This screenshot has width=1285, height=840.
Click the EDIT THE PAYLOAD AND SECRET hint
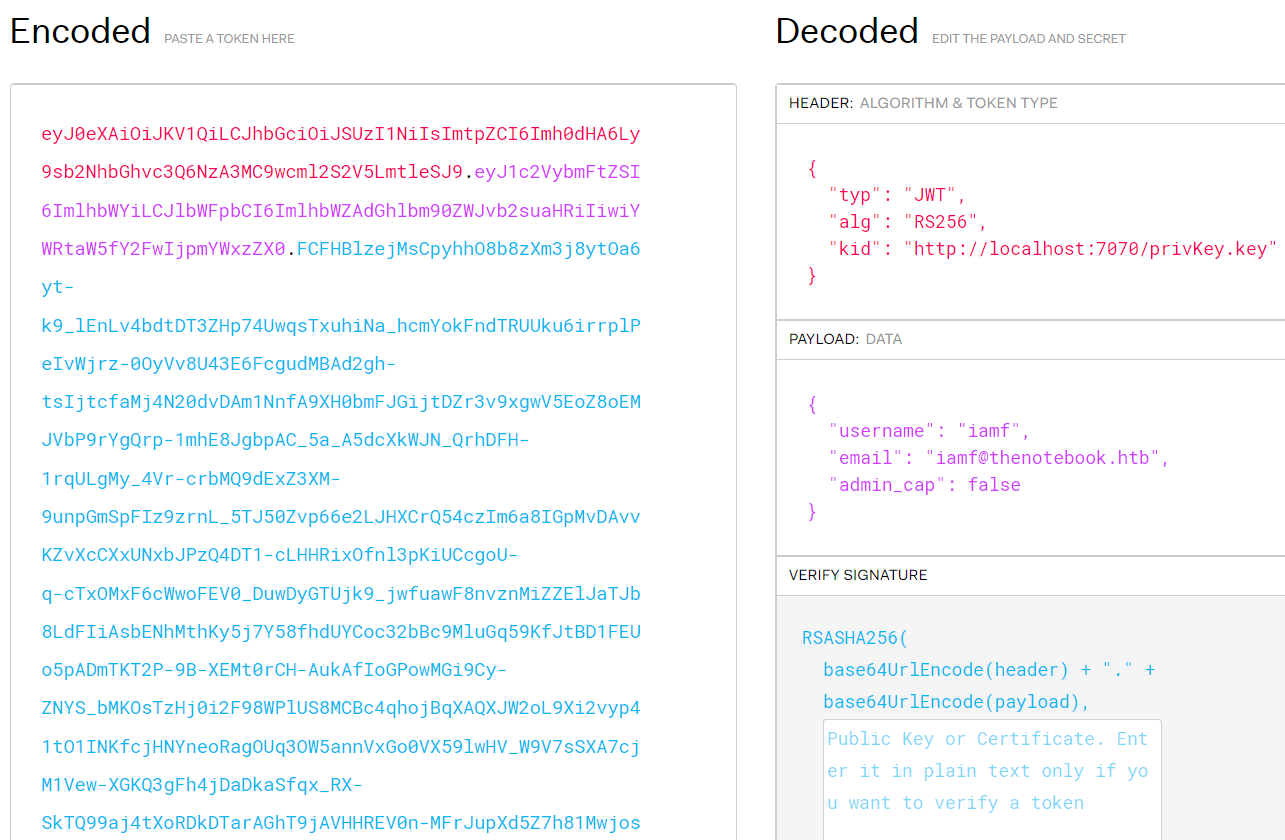coord(1028,39)
